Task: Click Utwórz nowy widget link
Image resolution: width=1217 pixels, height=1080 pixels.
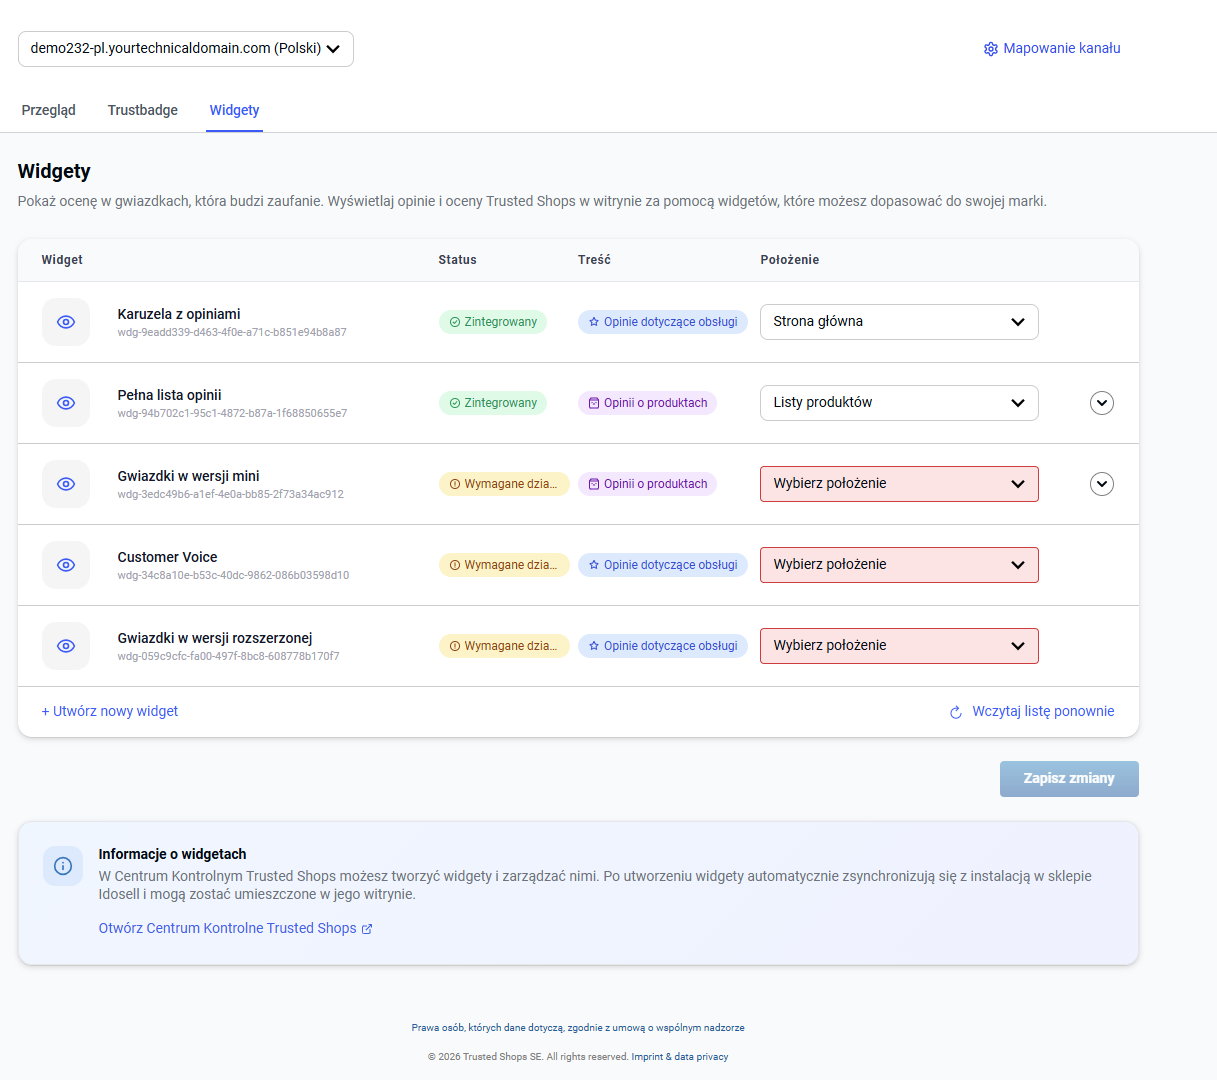Action: pyautogui.click(x=110, y=711)
